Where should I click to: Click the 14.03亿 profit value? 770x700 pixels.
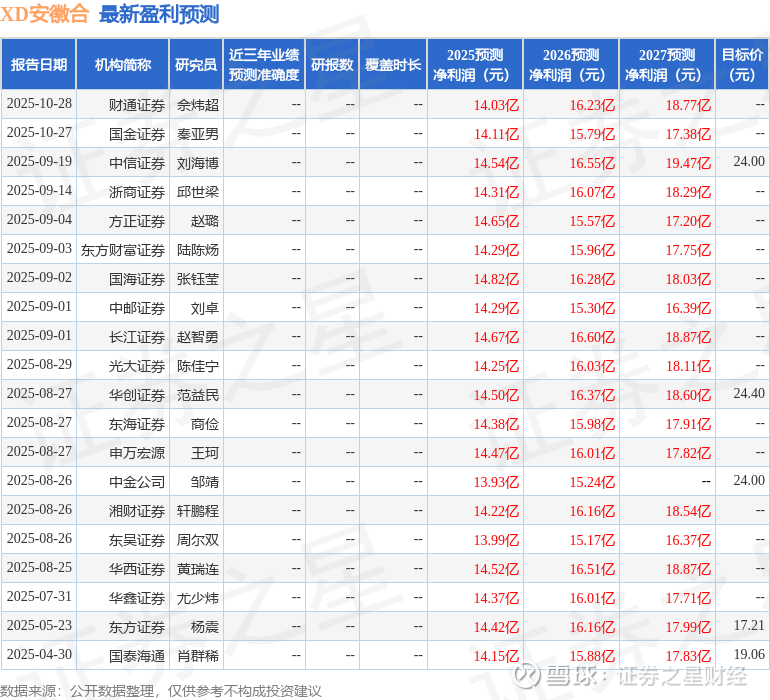point(496,105)
